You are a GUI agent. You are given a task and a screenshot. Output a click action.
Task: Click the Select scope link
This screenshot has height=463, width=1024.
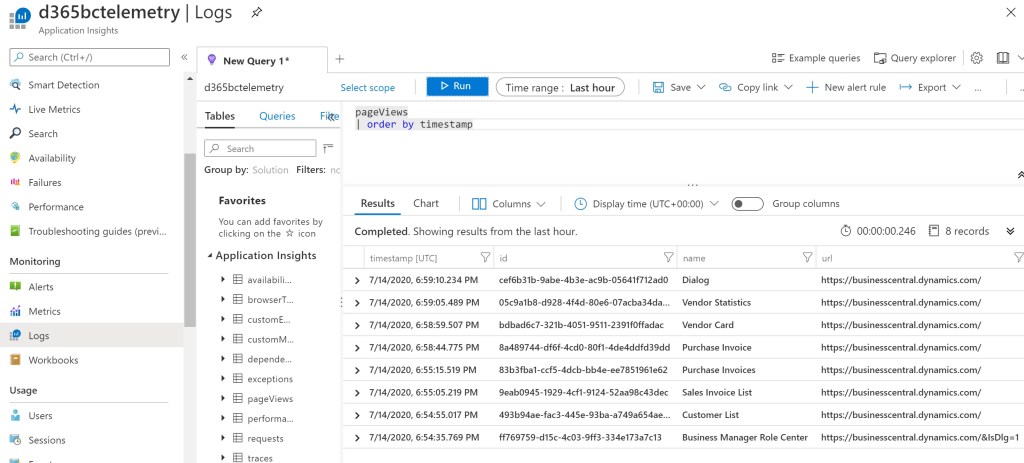click(x=367, y=88)
